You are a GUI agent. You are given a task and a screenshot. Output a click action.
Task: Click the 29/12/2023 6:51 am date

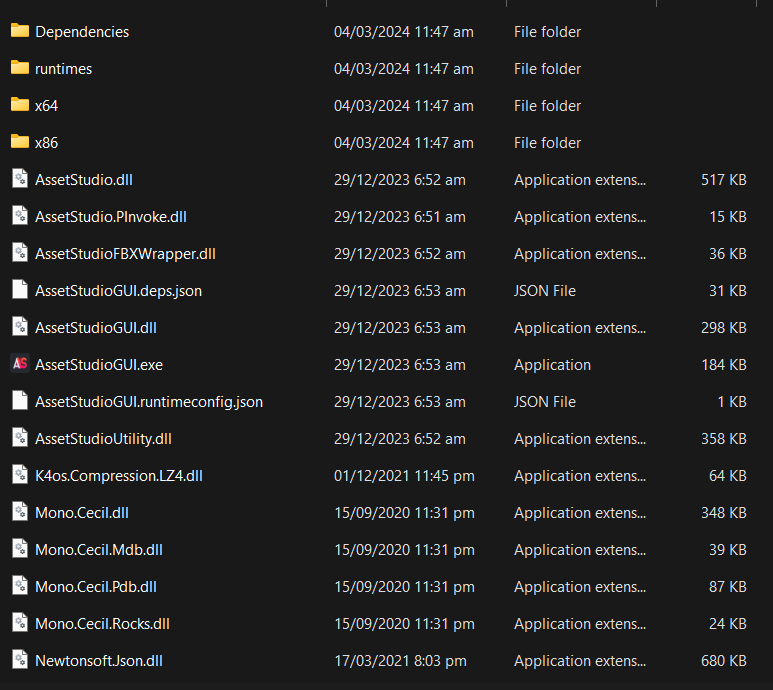400,217
